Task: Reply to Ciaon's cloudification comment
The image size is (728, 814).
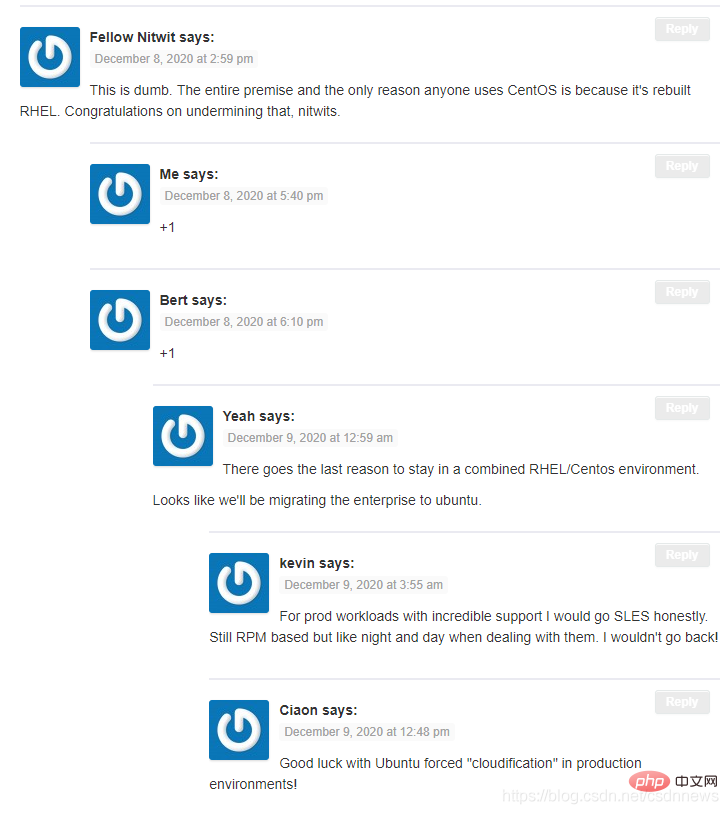Action: click(x=682, y=702)
